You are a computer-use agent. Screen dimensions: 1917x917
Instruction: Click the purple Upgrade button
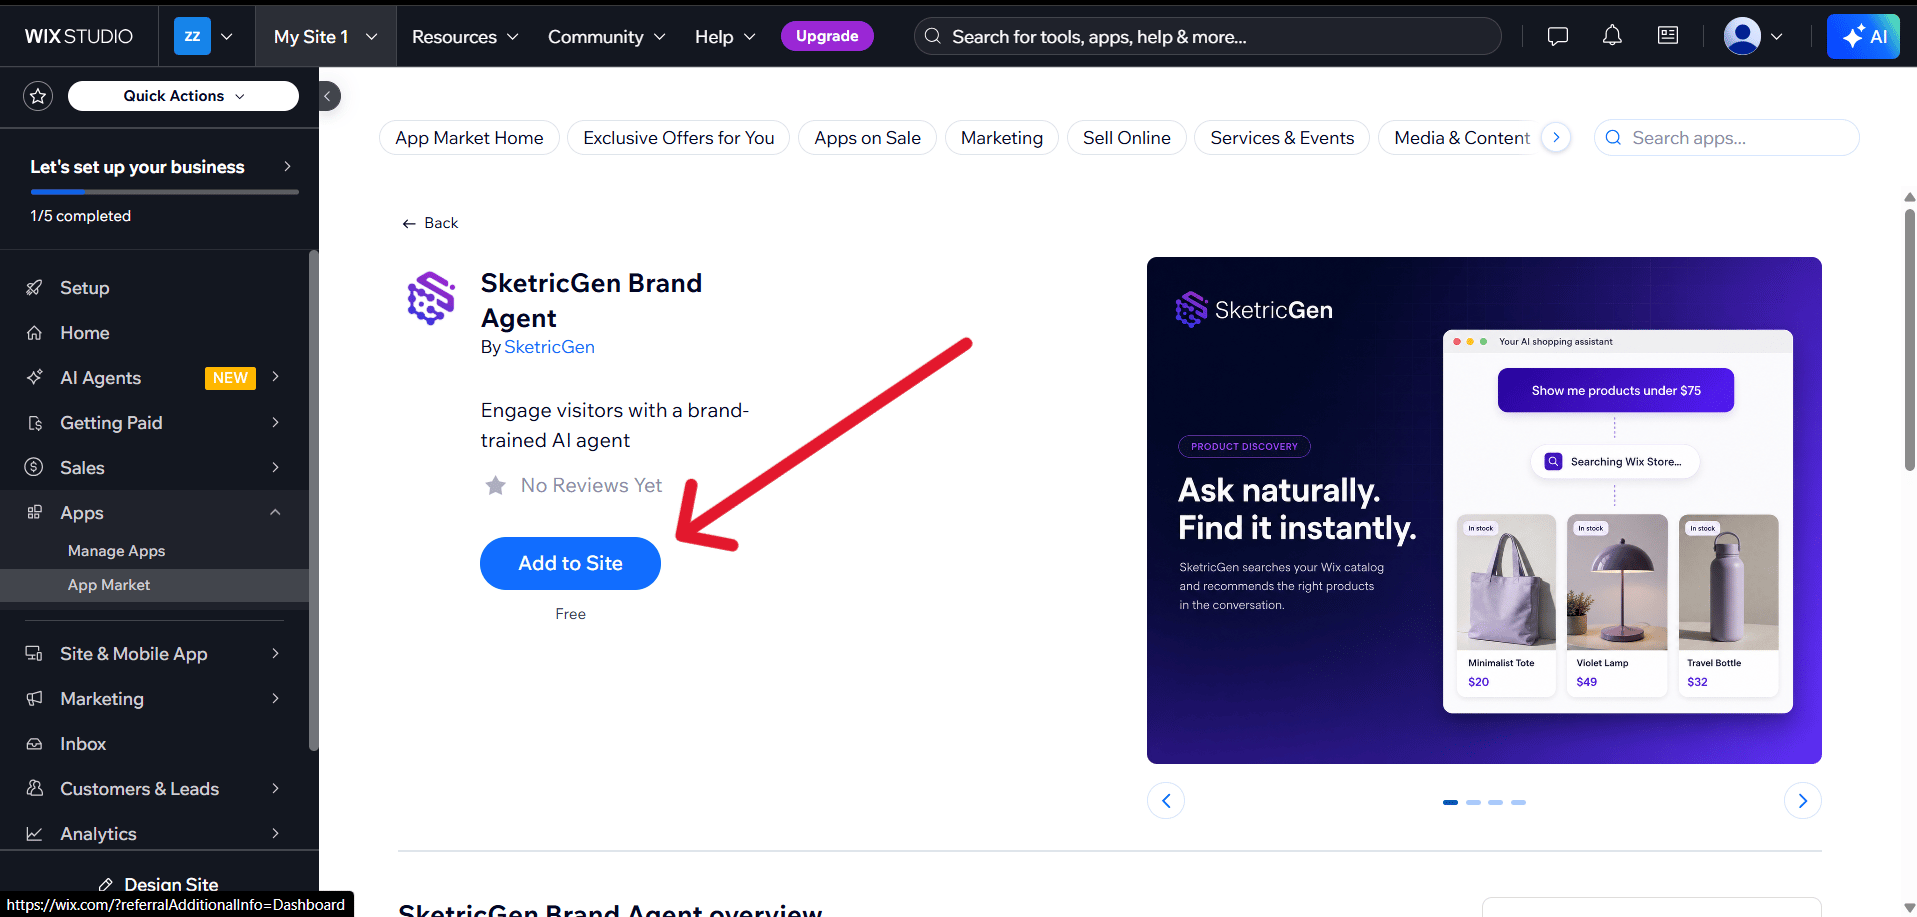click(x=827, y=36)
